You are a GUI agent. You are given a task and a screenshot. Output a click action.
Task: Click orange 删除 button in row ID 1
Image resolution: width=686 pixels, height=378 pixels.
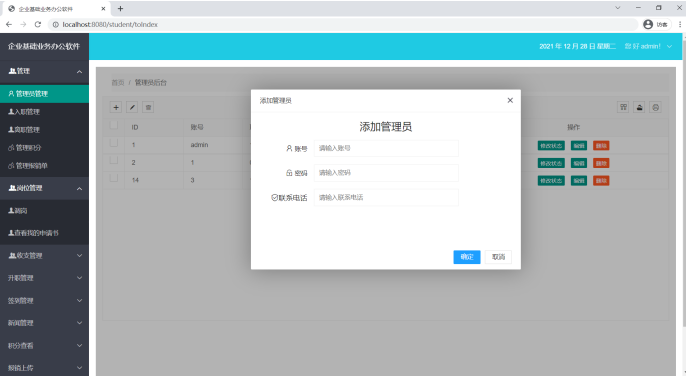[x=601, y=146]
